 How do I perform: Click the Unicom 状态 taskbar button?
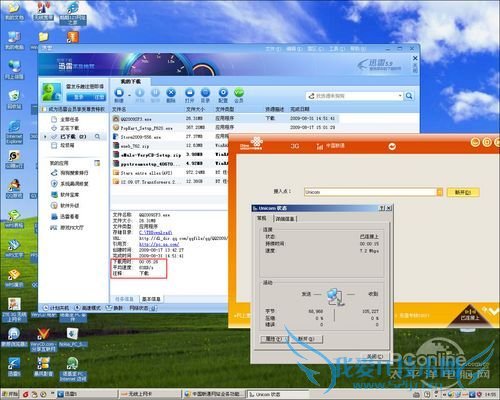pos(277,394)
